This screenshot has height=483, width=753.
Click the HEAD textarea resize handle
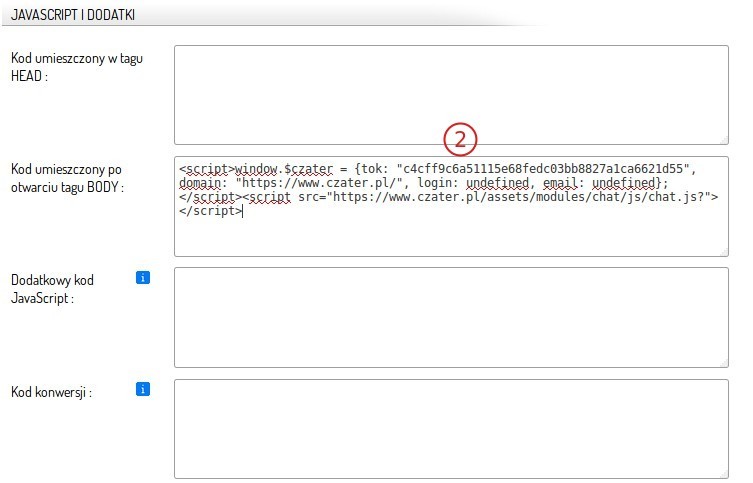[x=724, y=140]
